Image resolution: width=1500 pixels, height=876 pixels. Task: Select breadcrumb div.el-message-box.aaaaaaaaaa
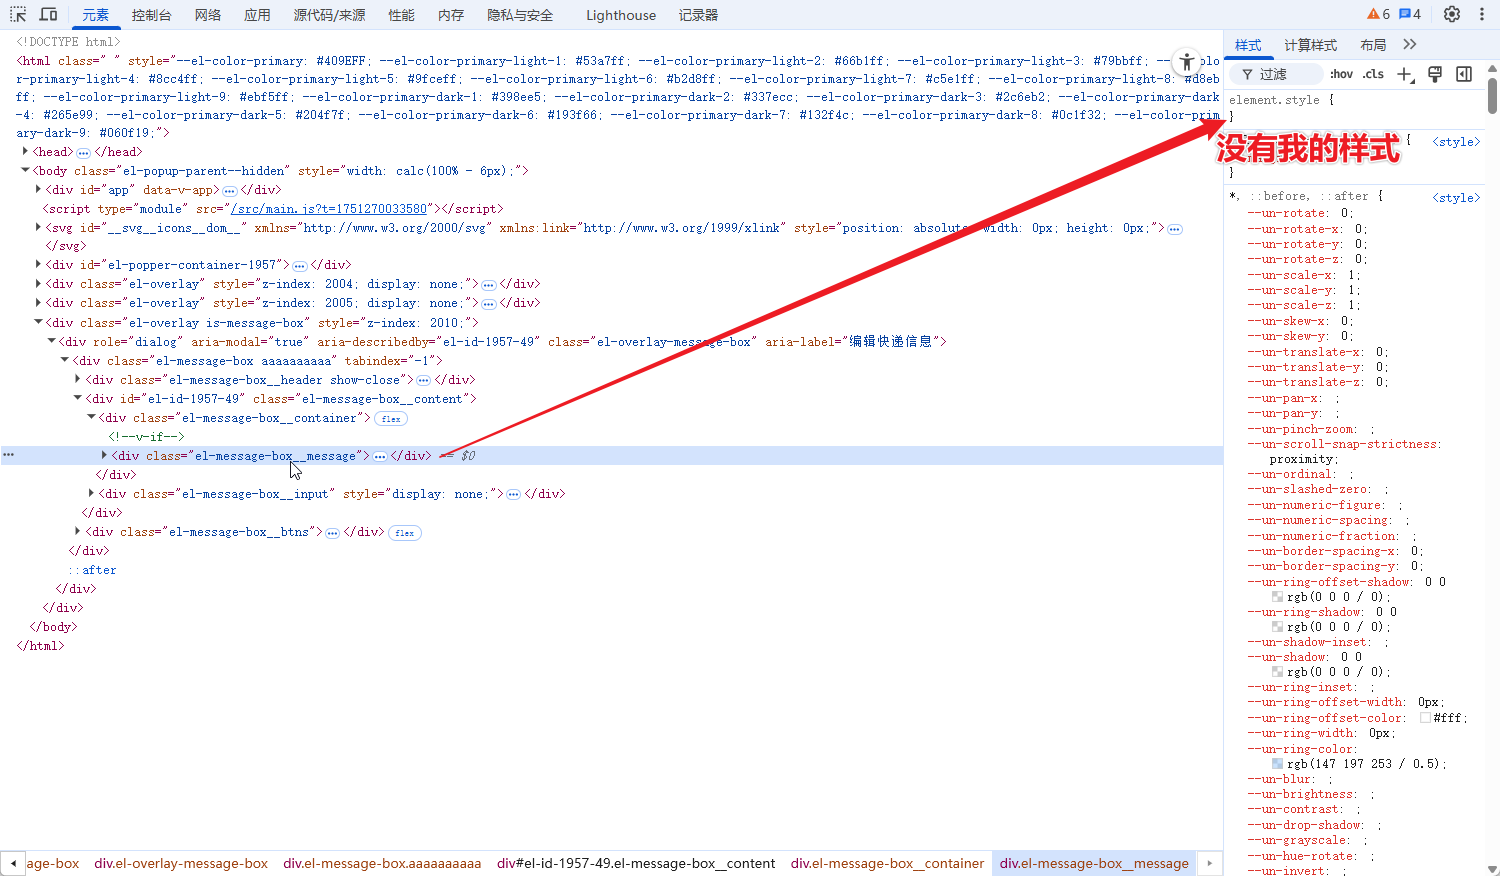pos(382,863)
